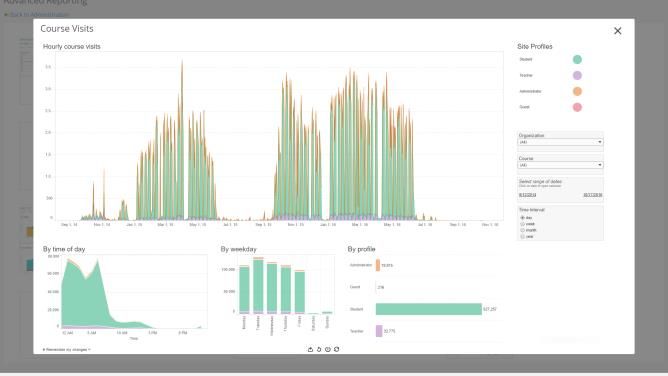Click the Administrator profile color circle

tap(577, 91)
